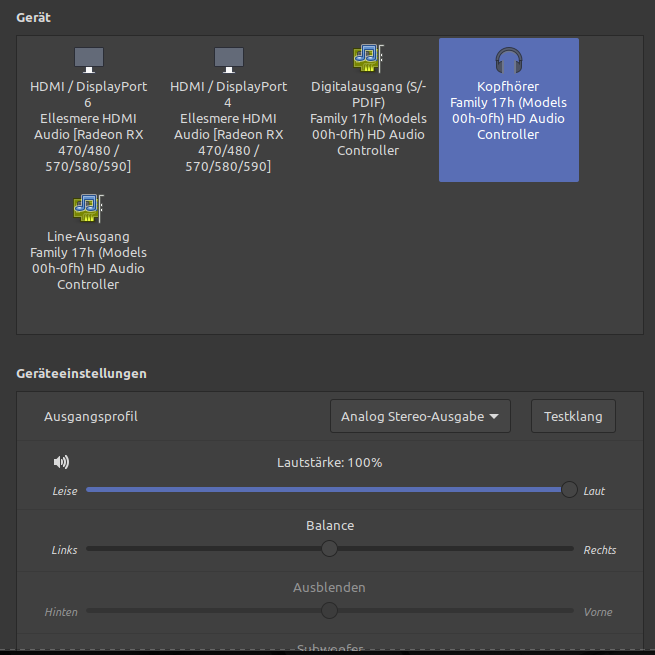Click the Kopfhörer headphones icon
The image size is (655, 655).
(x=508, y=61)
